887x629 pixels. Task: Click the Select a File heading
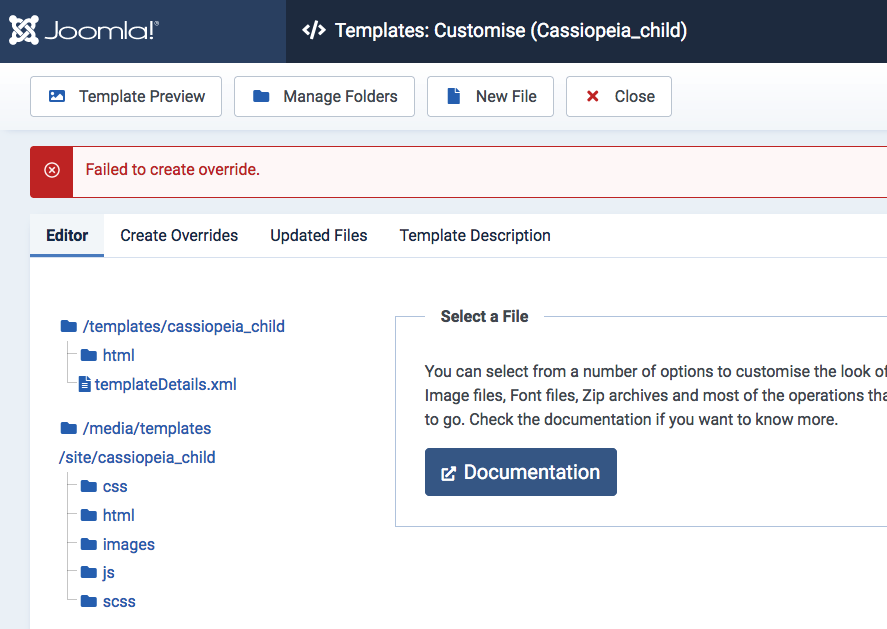pyautogui.click(x=484, y=316)
